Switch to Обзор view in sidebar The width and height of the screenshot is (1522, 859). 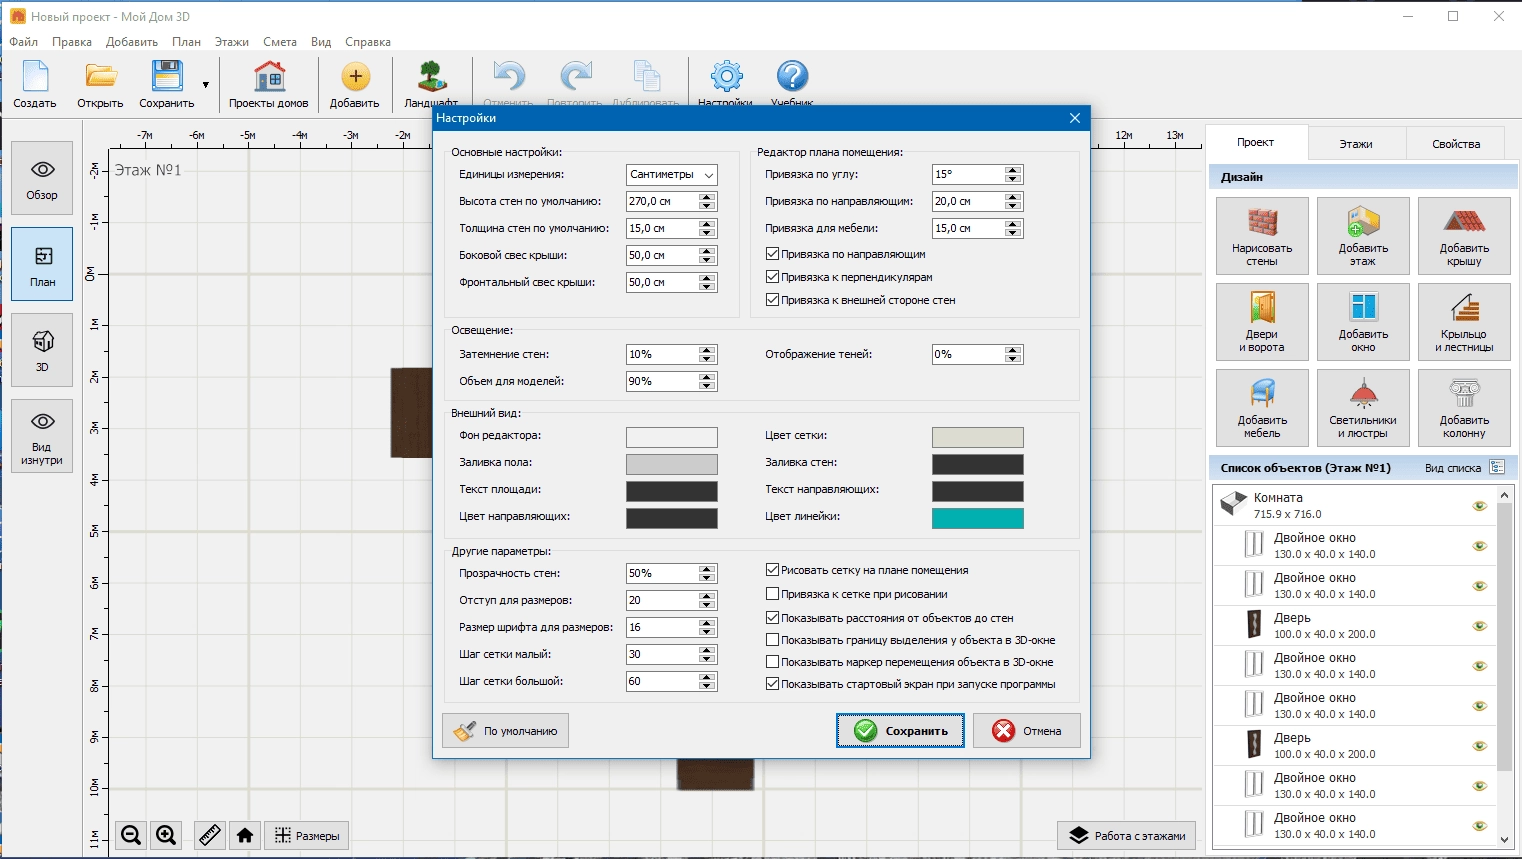pos(42,179)
